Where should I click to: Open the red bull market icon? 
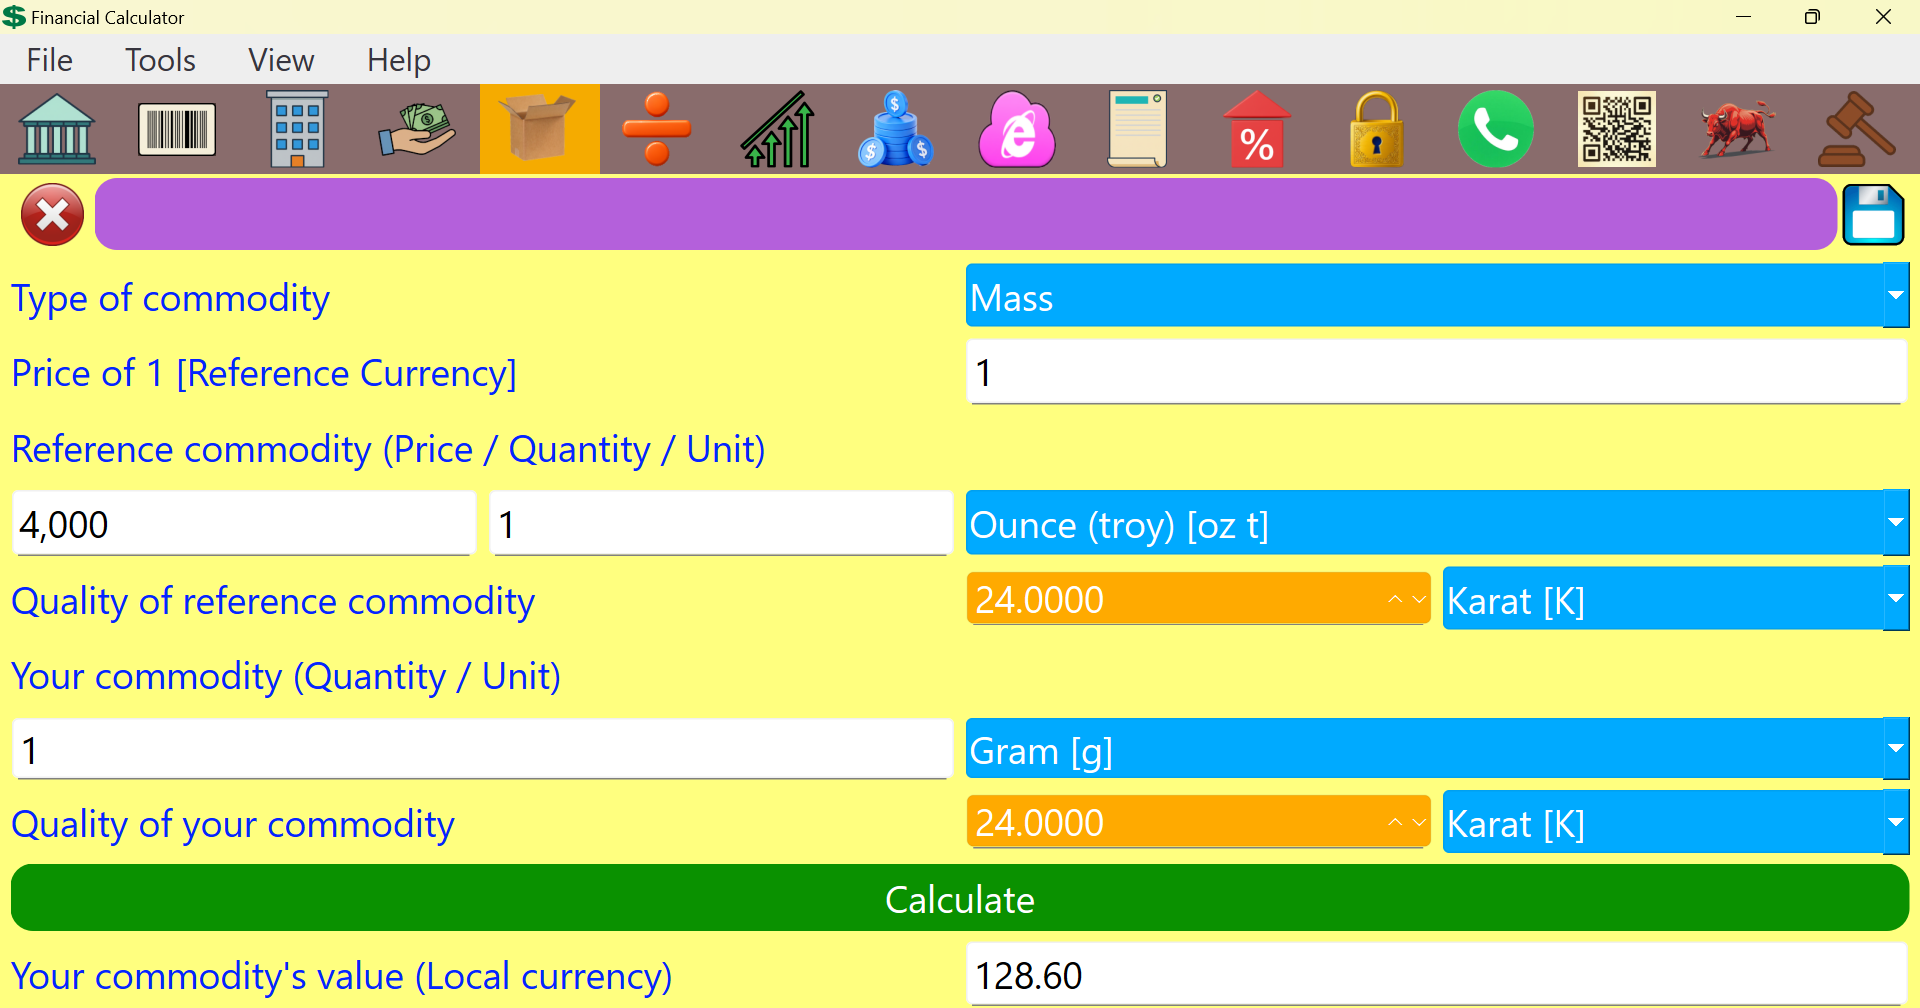pyautogui.click(x=1737, y=129)
